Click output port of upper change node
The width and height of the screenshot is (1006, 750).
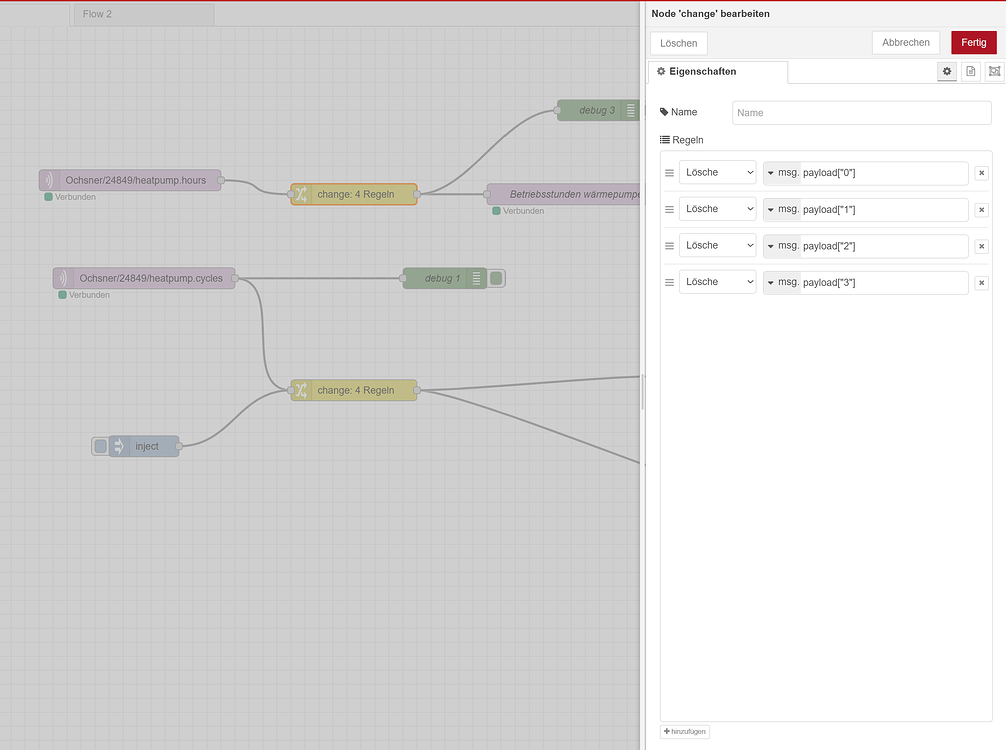tap(417, 194)
